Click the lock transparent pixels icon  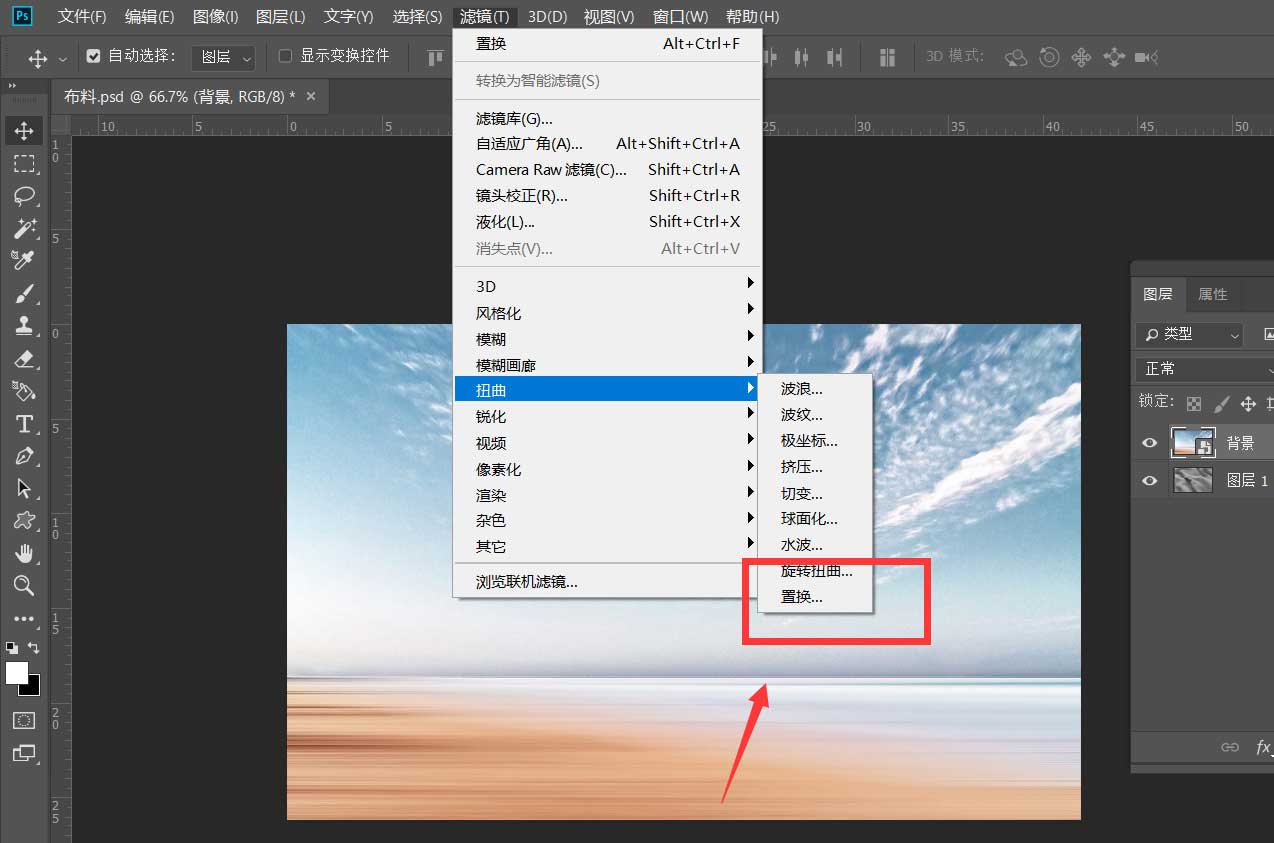1194,403
